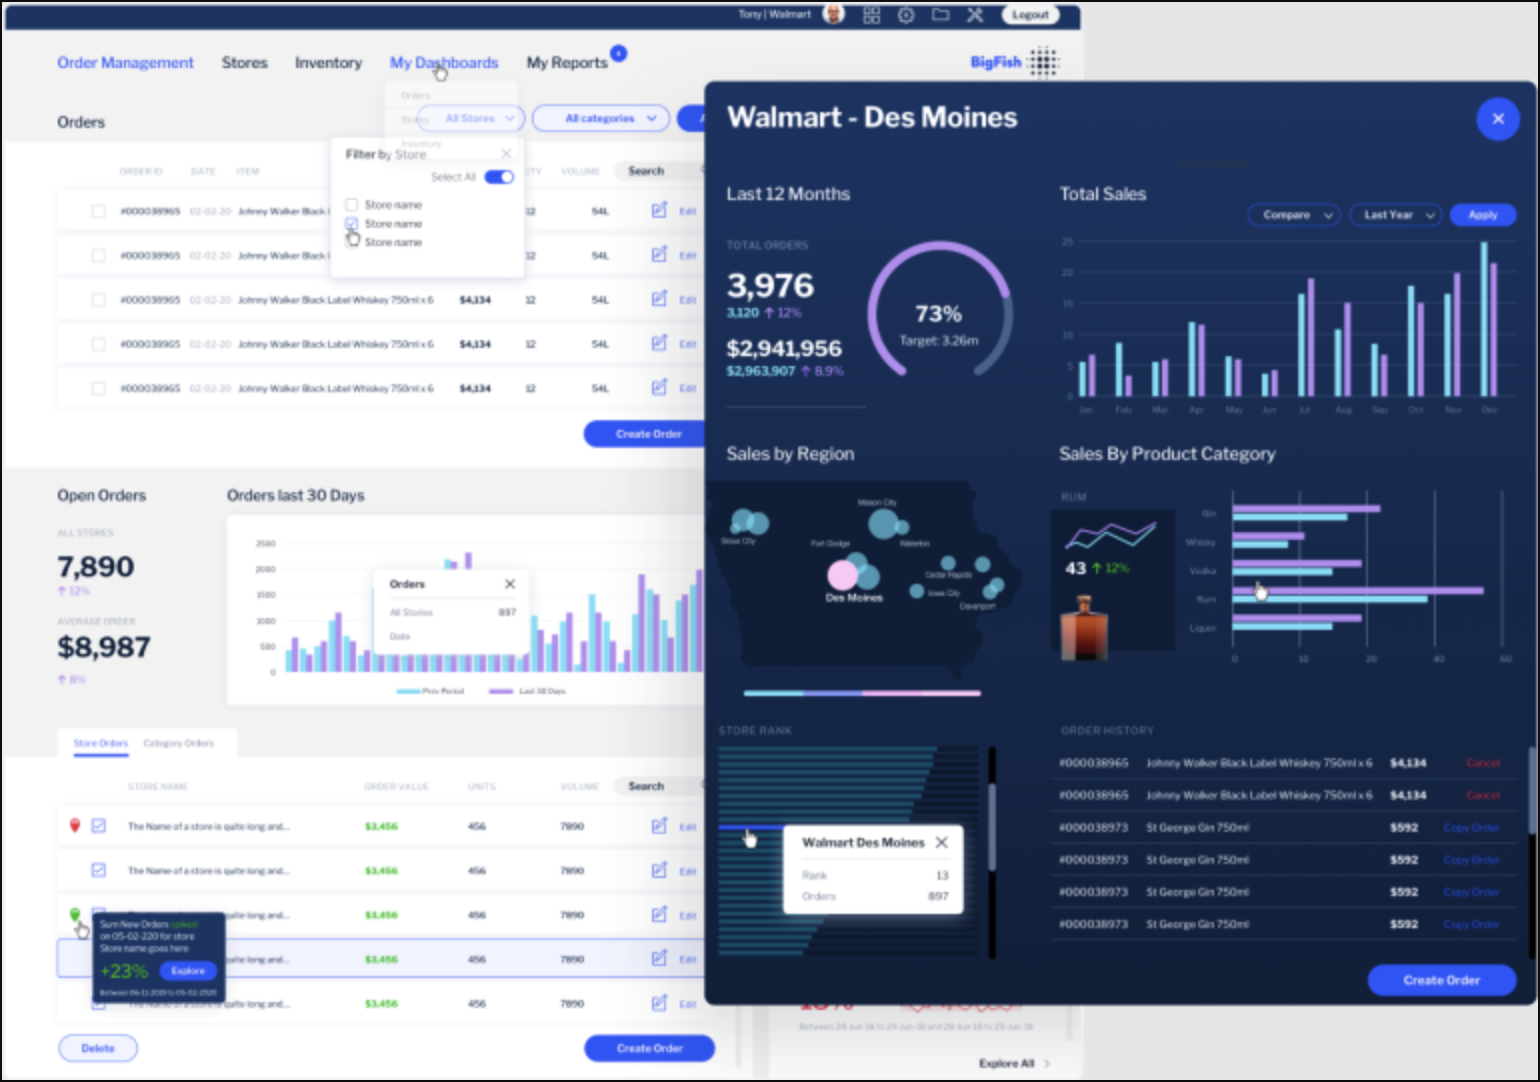The height and width of the screenshot is (1082, 1540).
Task: Click the Rum trend sparkline graph
Action: click(x=1110, y=535)
